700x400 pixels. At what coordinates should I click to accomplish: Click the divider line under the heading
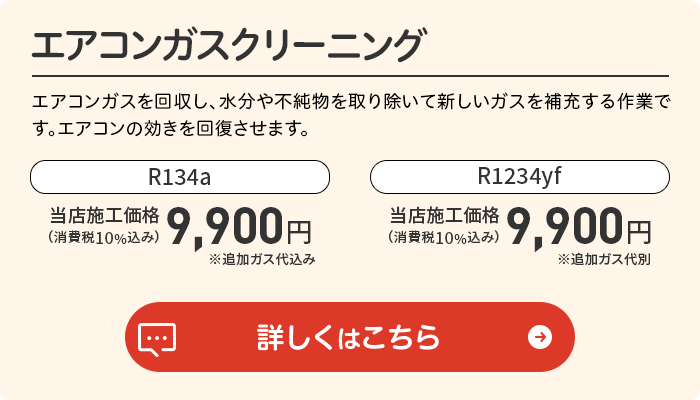[x=350, y=76]
